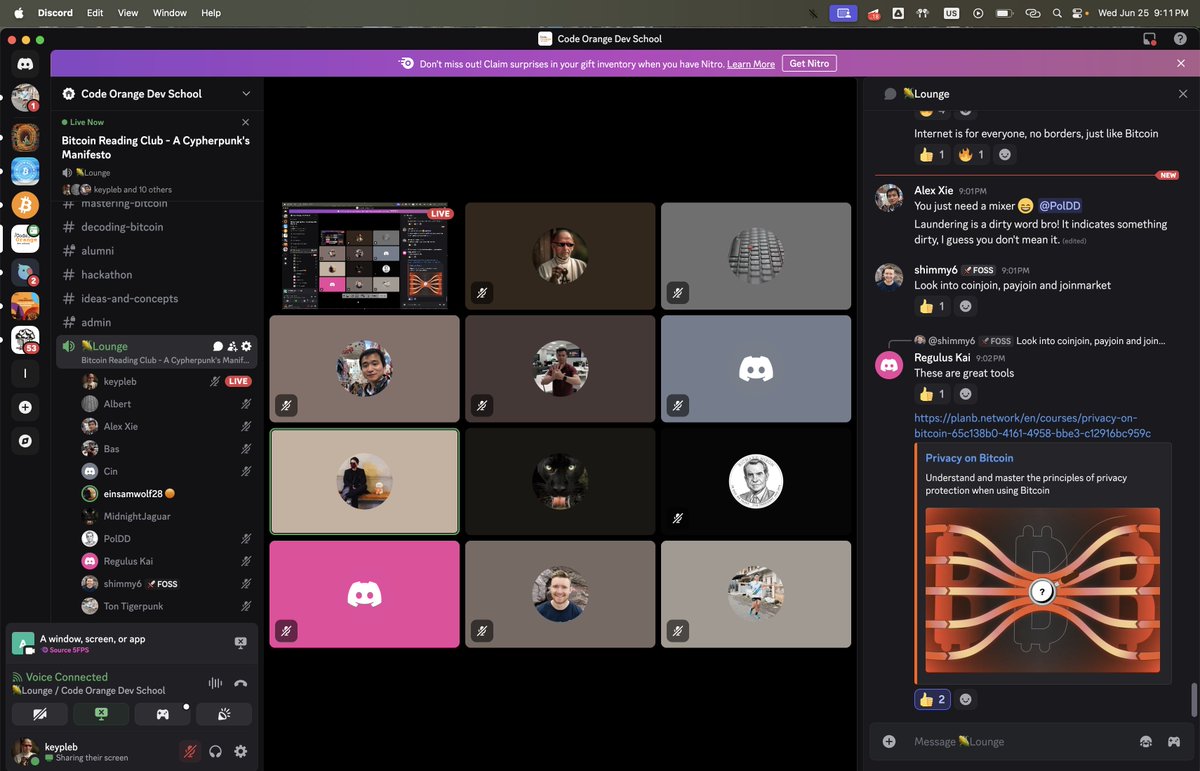Click the LIVE screen share tile
Viewport: 1200px width, 771px height.
coord(365,256)
